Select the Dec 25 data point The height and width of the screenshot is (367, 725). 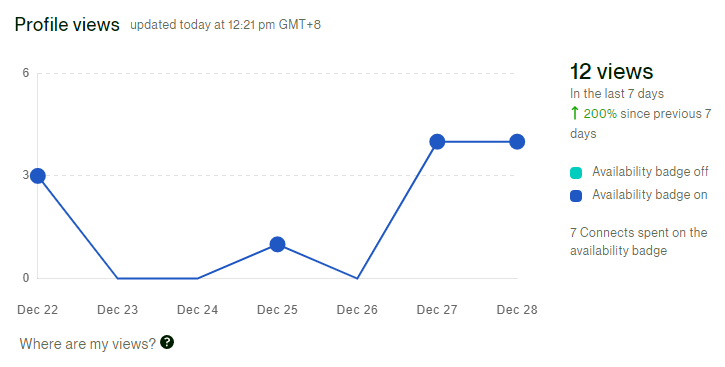[277, 244]
